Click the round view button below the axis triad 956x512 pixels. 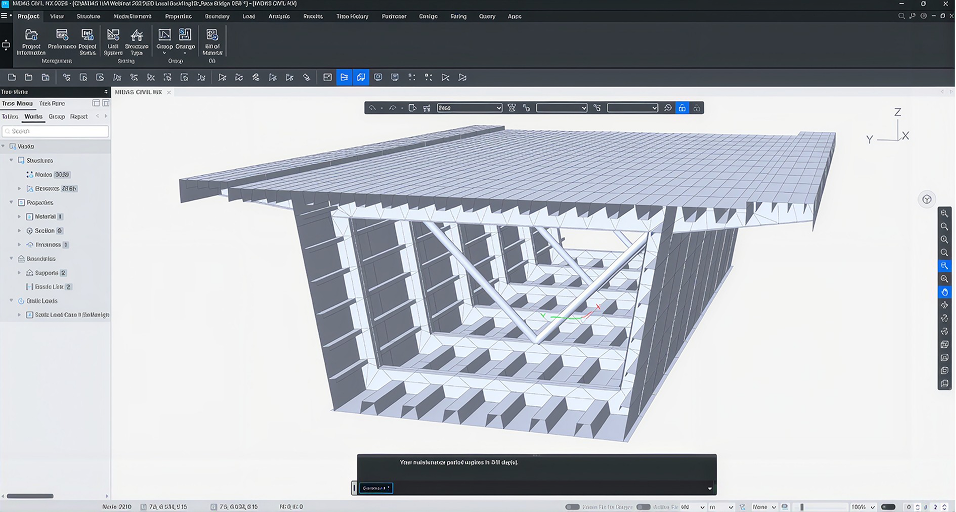(x=927, y=199)
